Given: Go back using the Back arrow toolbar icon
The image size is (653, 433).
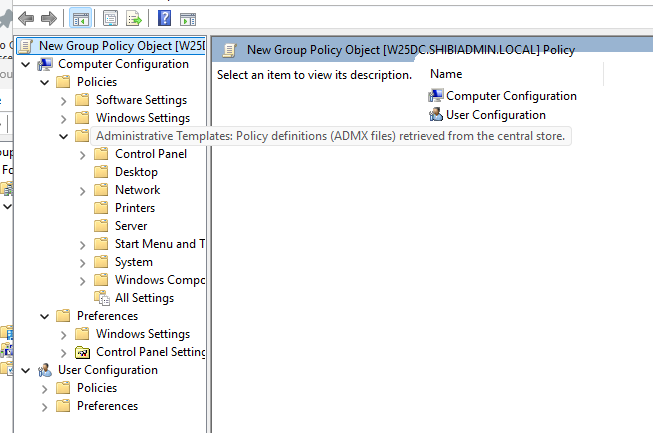Looking at the screenshot, I should click(26, 18).
